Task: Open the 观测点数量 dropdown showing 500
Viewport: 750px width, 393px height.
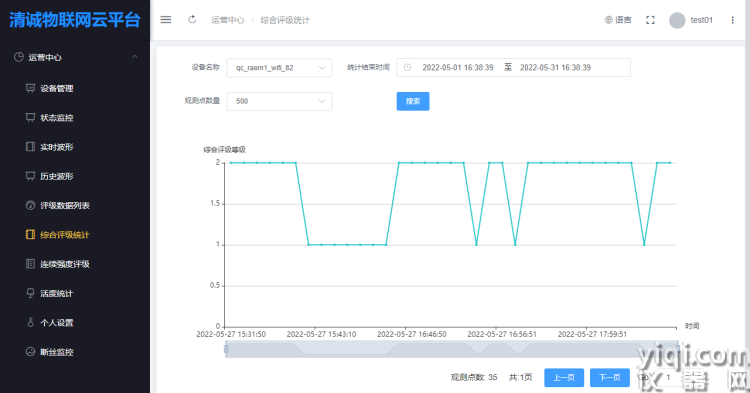Action: pyautogui.click(x=279, y=101)
